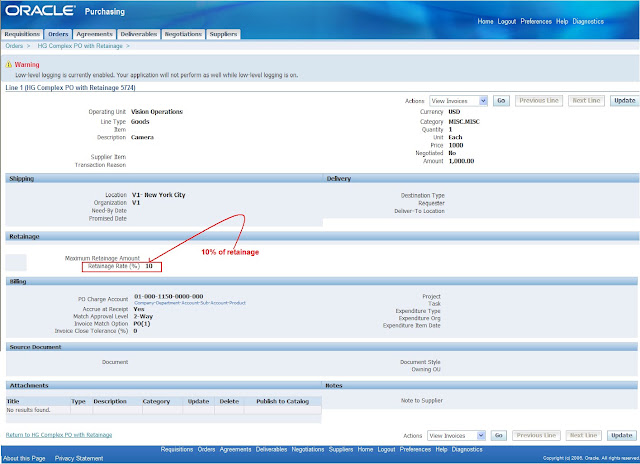This screenshot has width=640, height=464.
Task: Open the Suppliers tab
Action: pyautogui.click(x=223, y=34)
